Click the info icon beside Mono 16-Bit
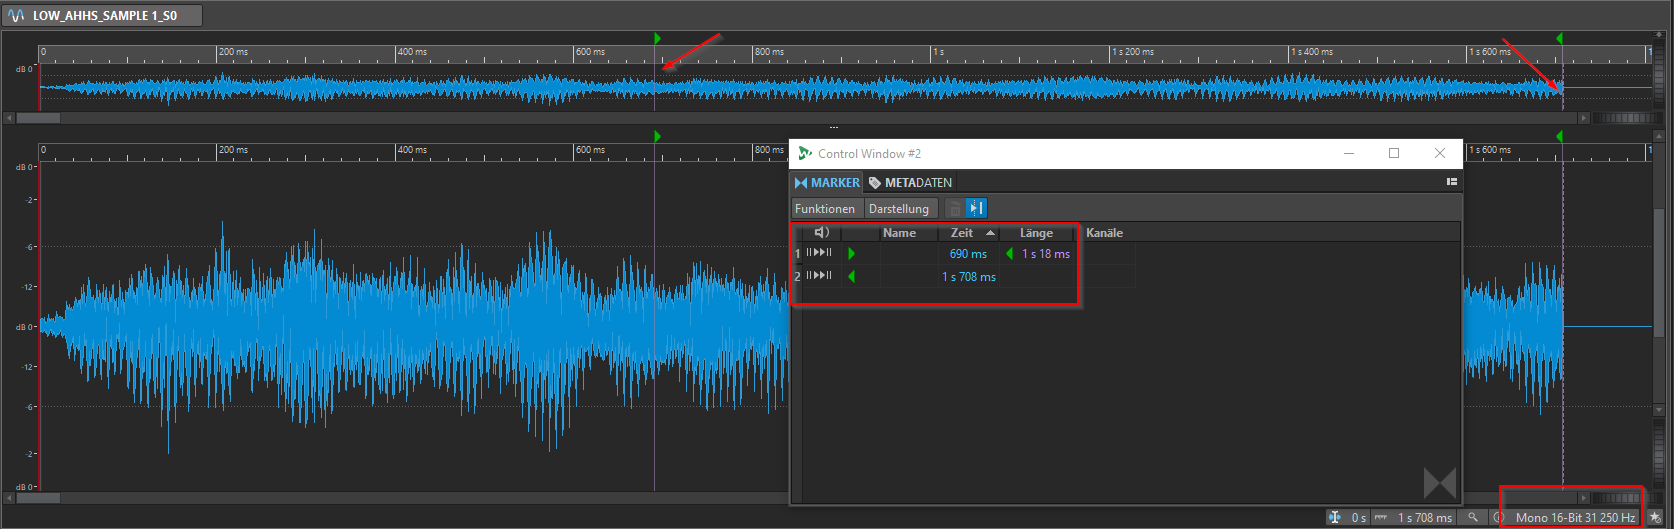 click(1498, 517)
